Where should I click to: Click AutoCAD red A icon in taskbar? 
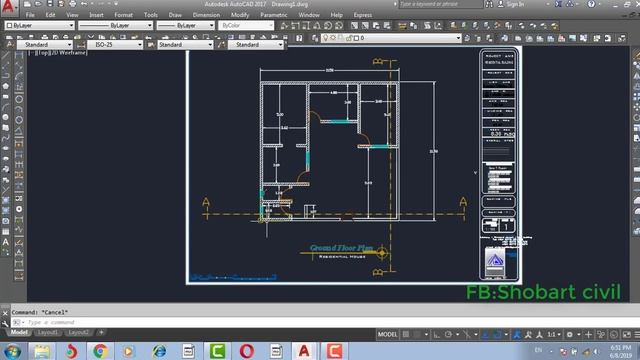click(x=304, y=351)
